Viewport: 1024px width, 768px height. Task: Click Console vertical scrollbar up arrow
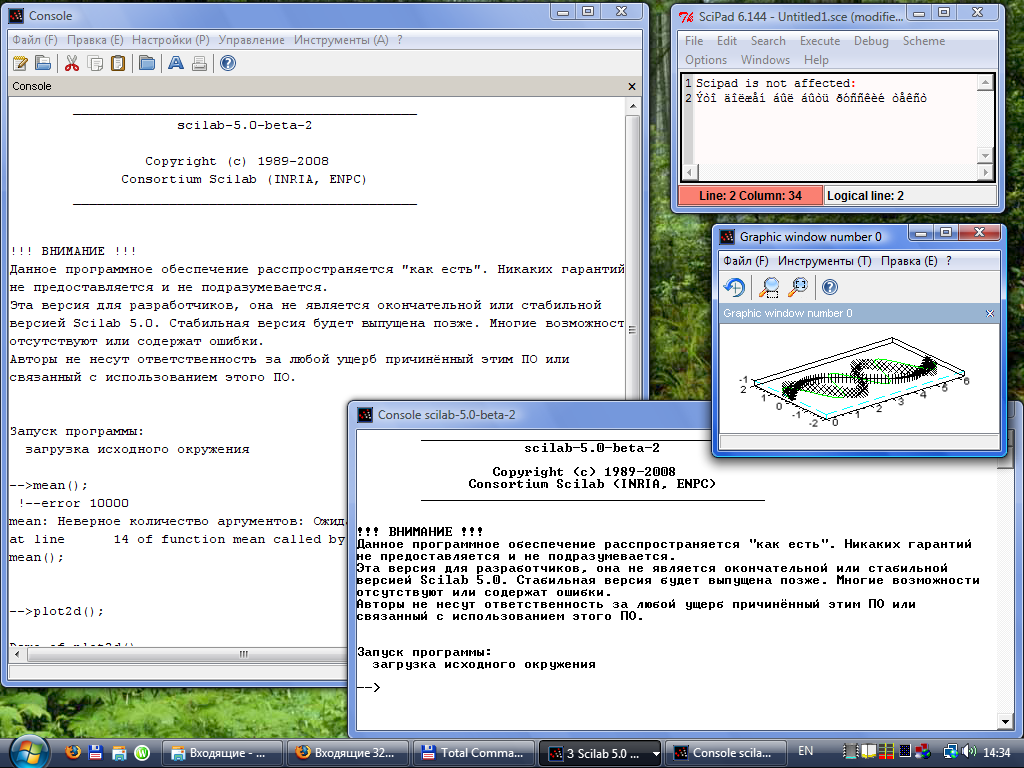click(632, 106)
